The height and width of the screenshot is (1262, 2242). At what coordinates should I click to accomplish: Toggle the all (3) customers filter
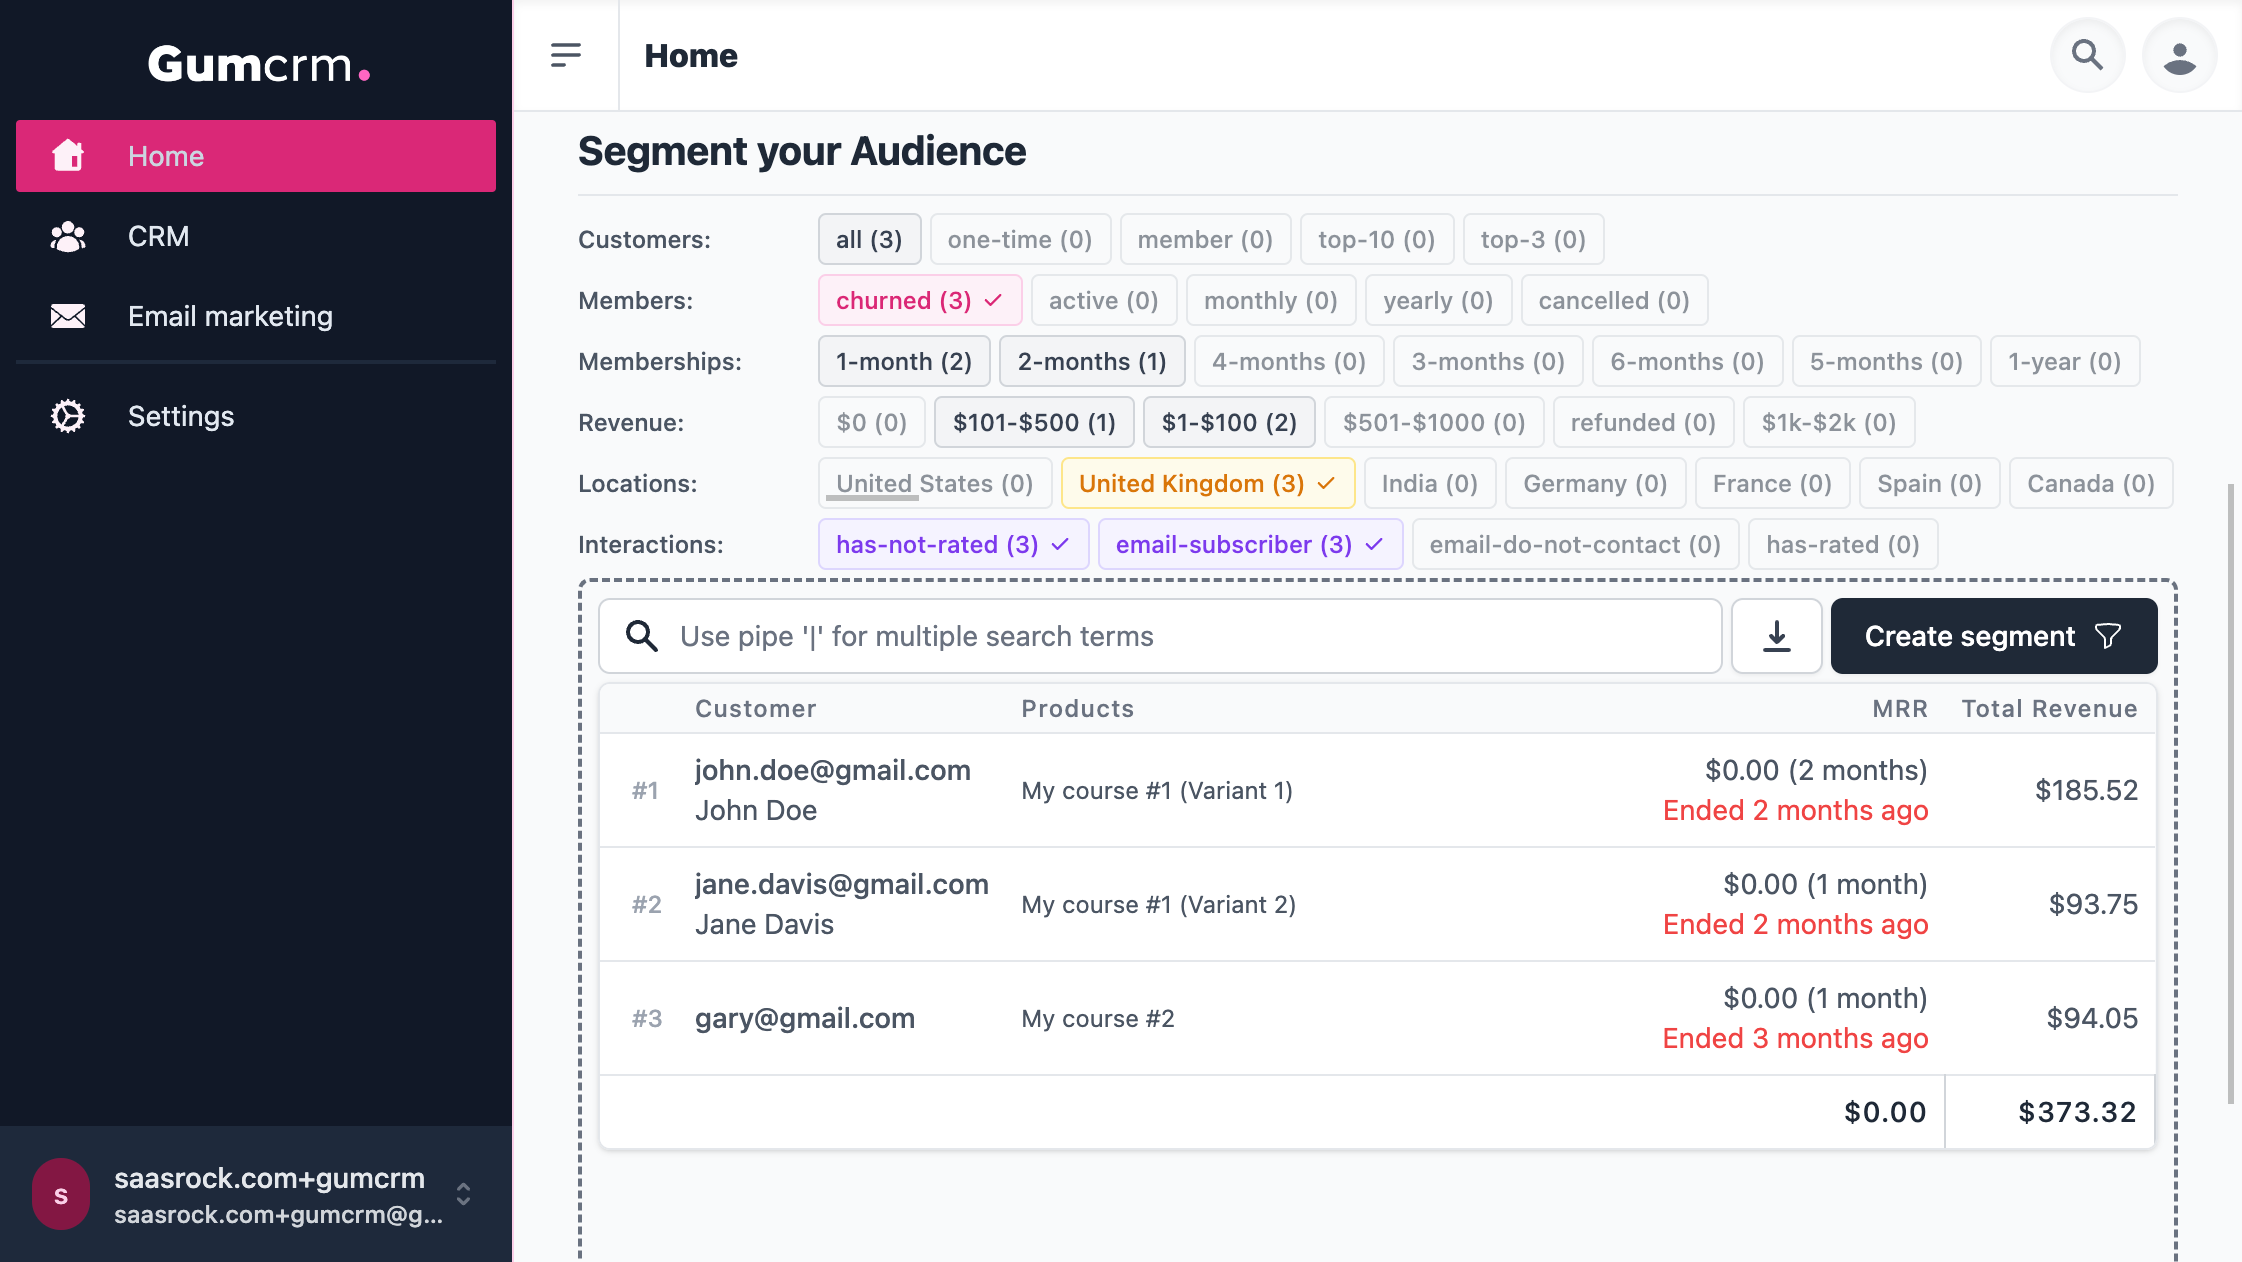pos(869,239)
